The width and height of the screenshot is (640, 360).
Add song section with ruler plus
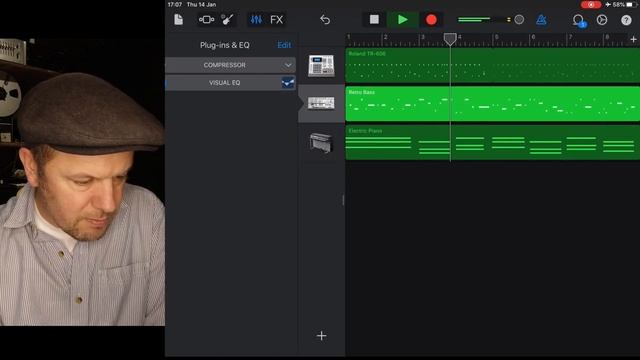(x=633, y=39)
